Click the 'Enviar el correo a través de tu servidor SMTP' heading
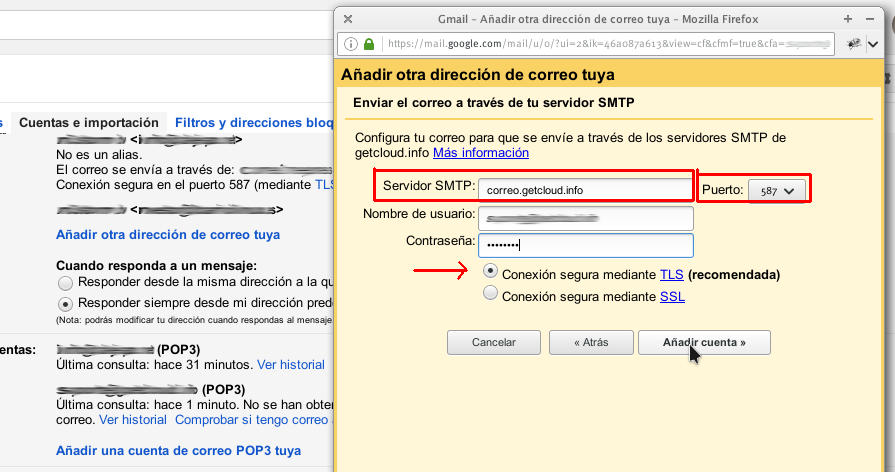 click(494, 103)
